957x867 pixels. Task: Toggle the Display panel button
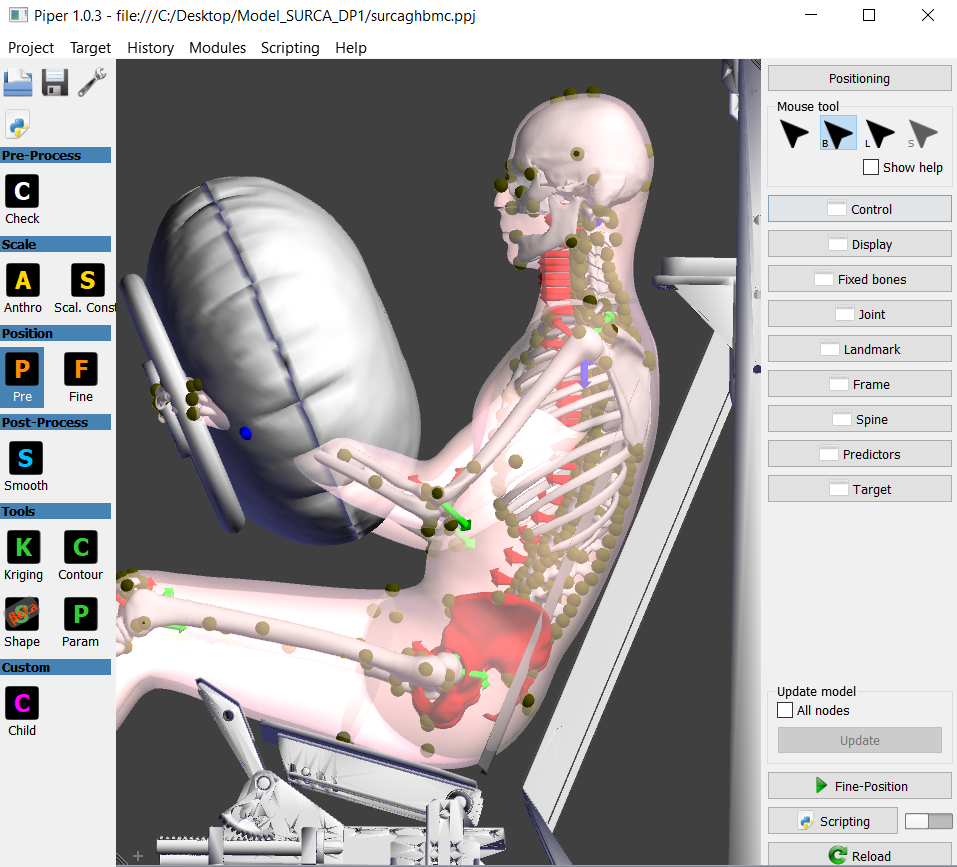tap(859, 244)
